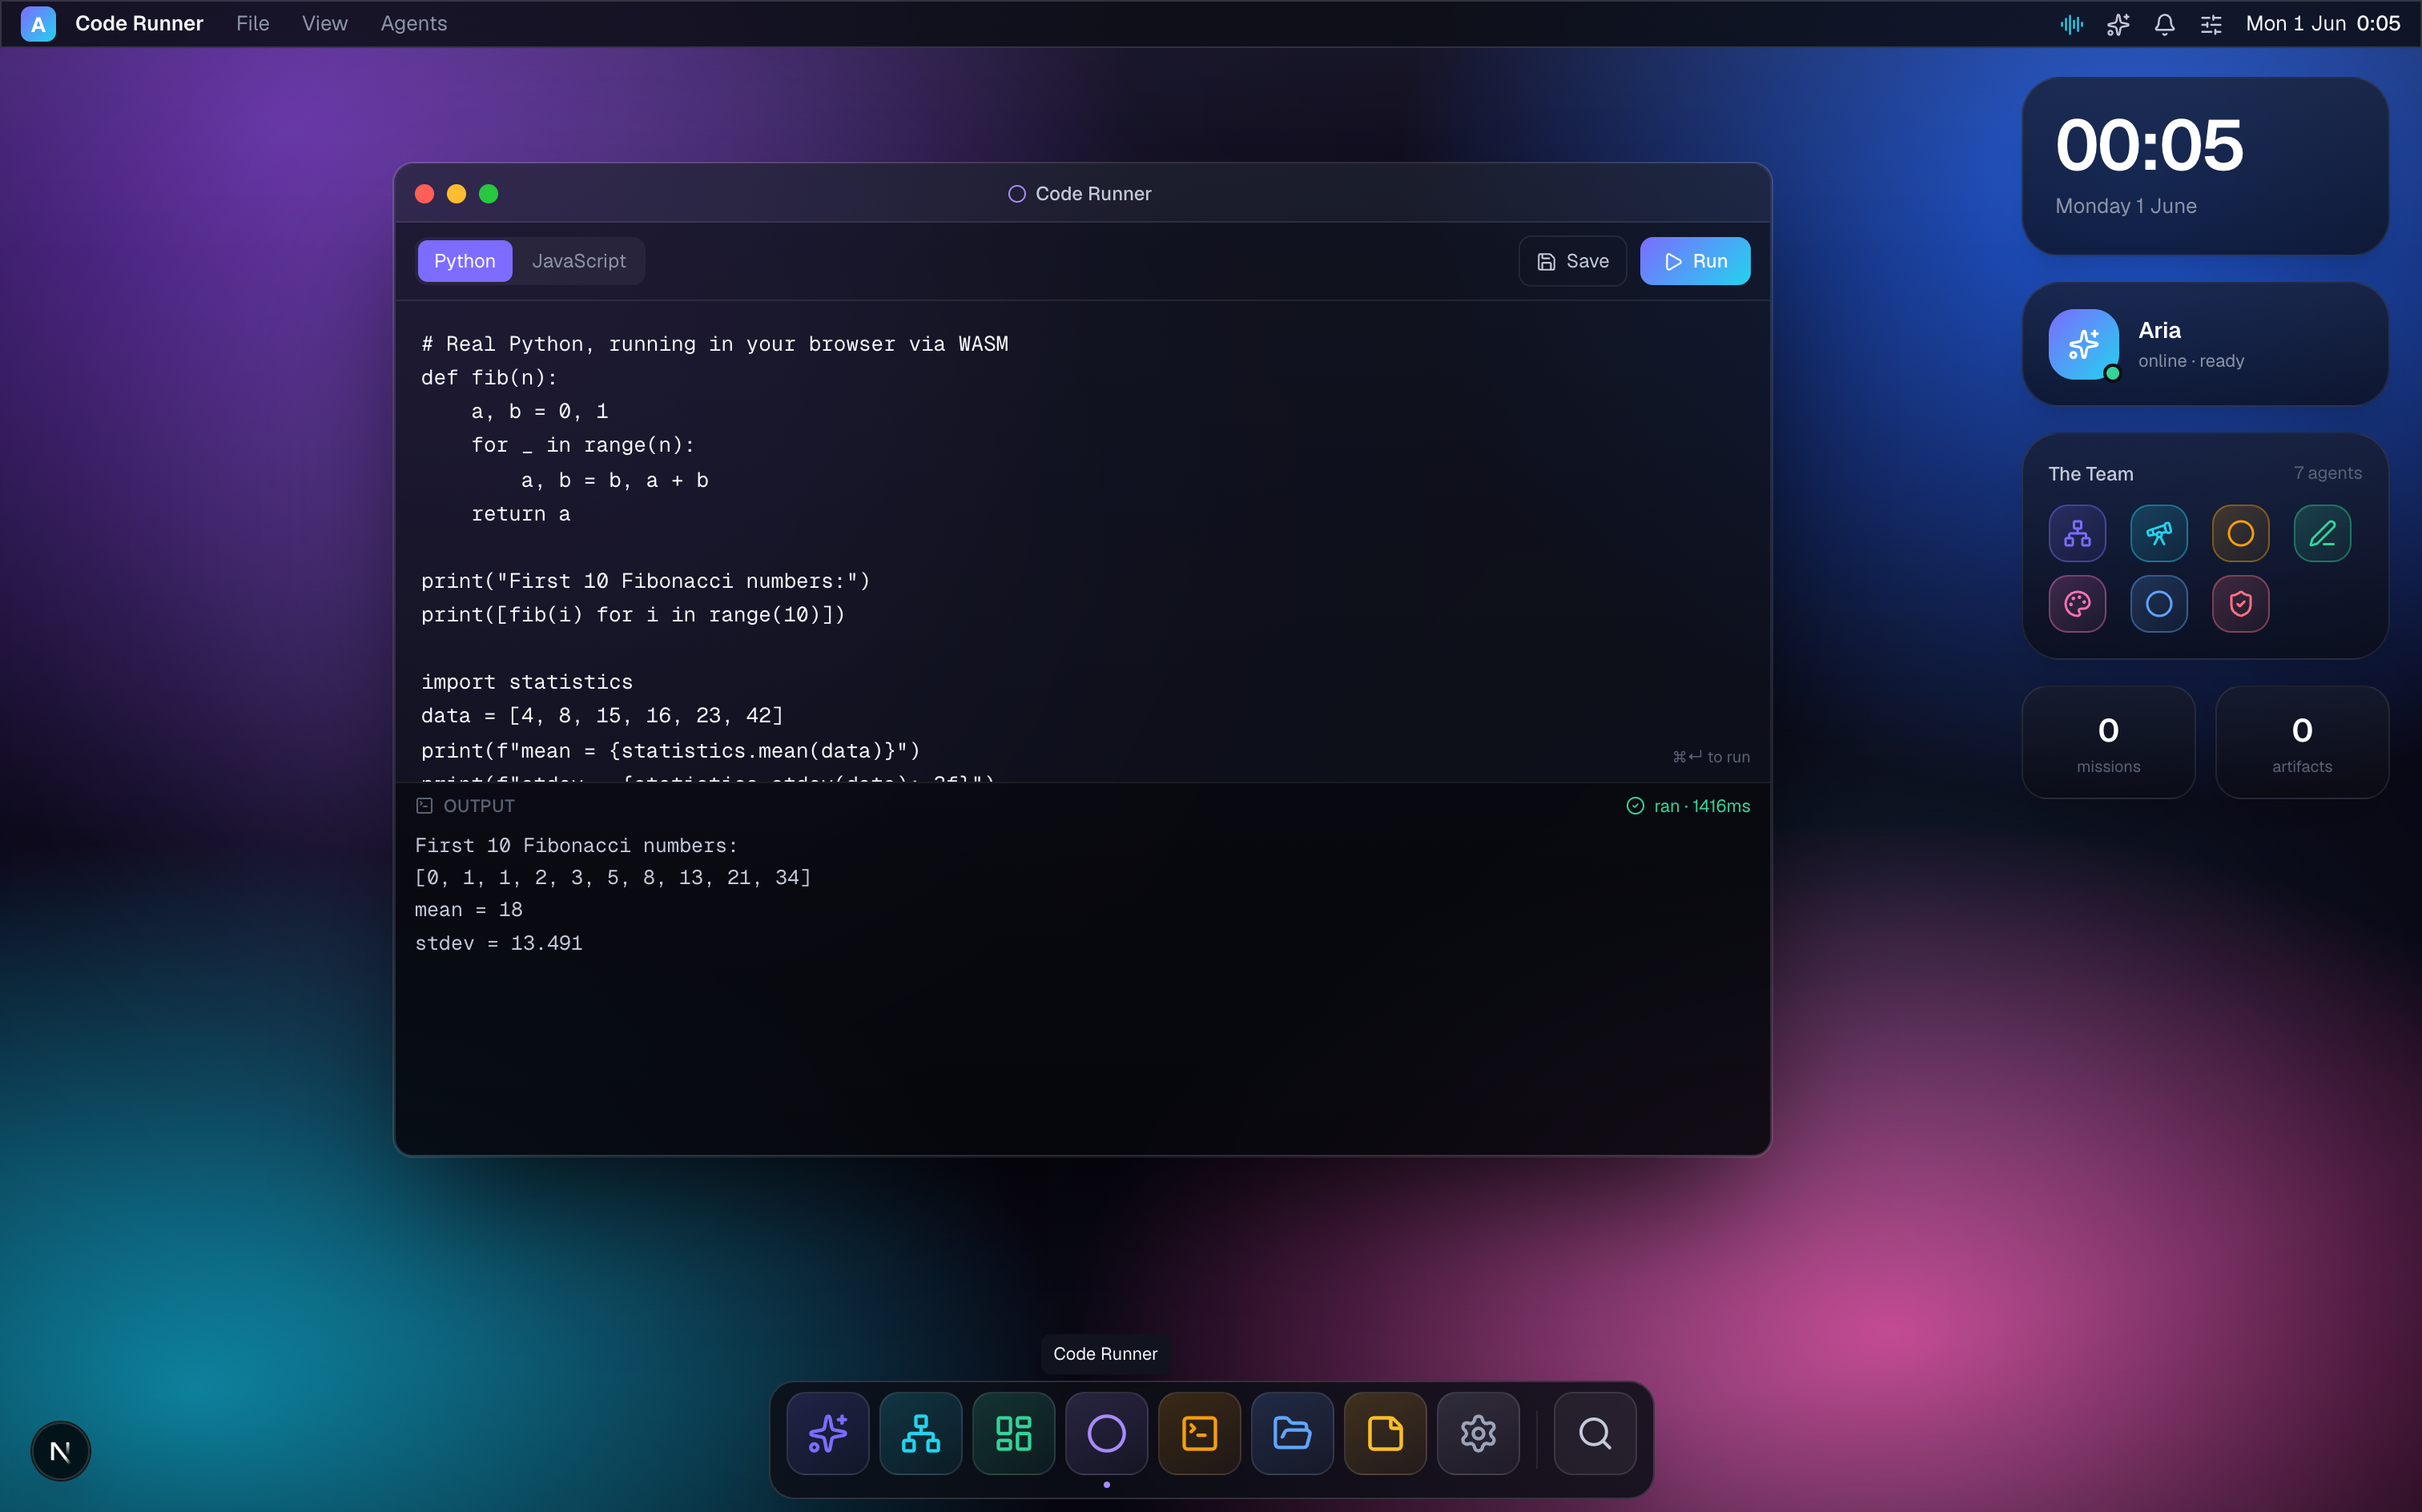Open the Agents menu
Viewport: 2422px width, 1512px height.
pos(414,24)
